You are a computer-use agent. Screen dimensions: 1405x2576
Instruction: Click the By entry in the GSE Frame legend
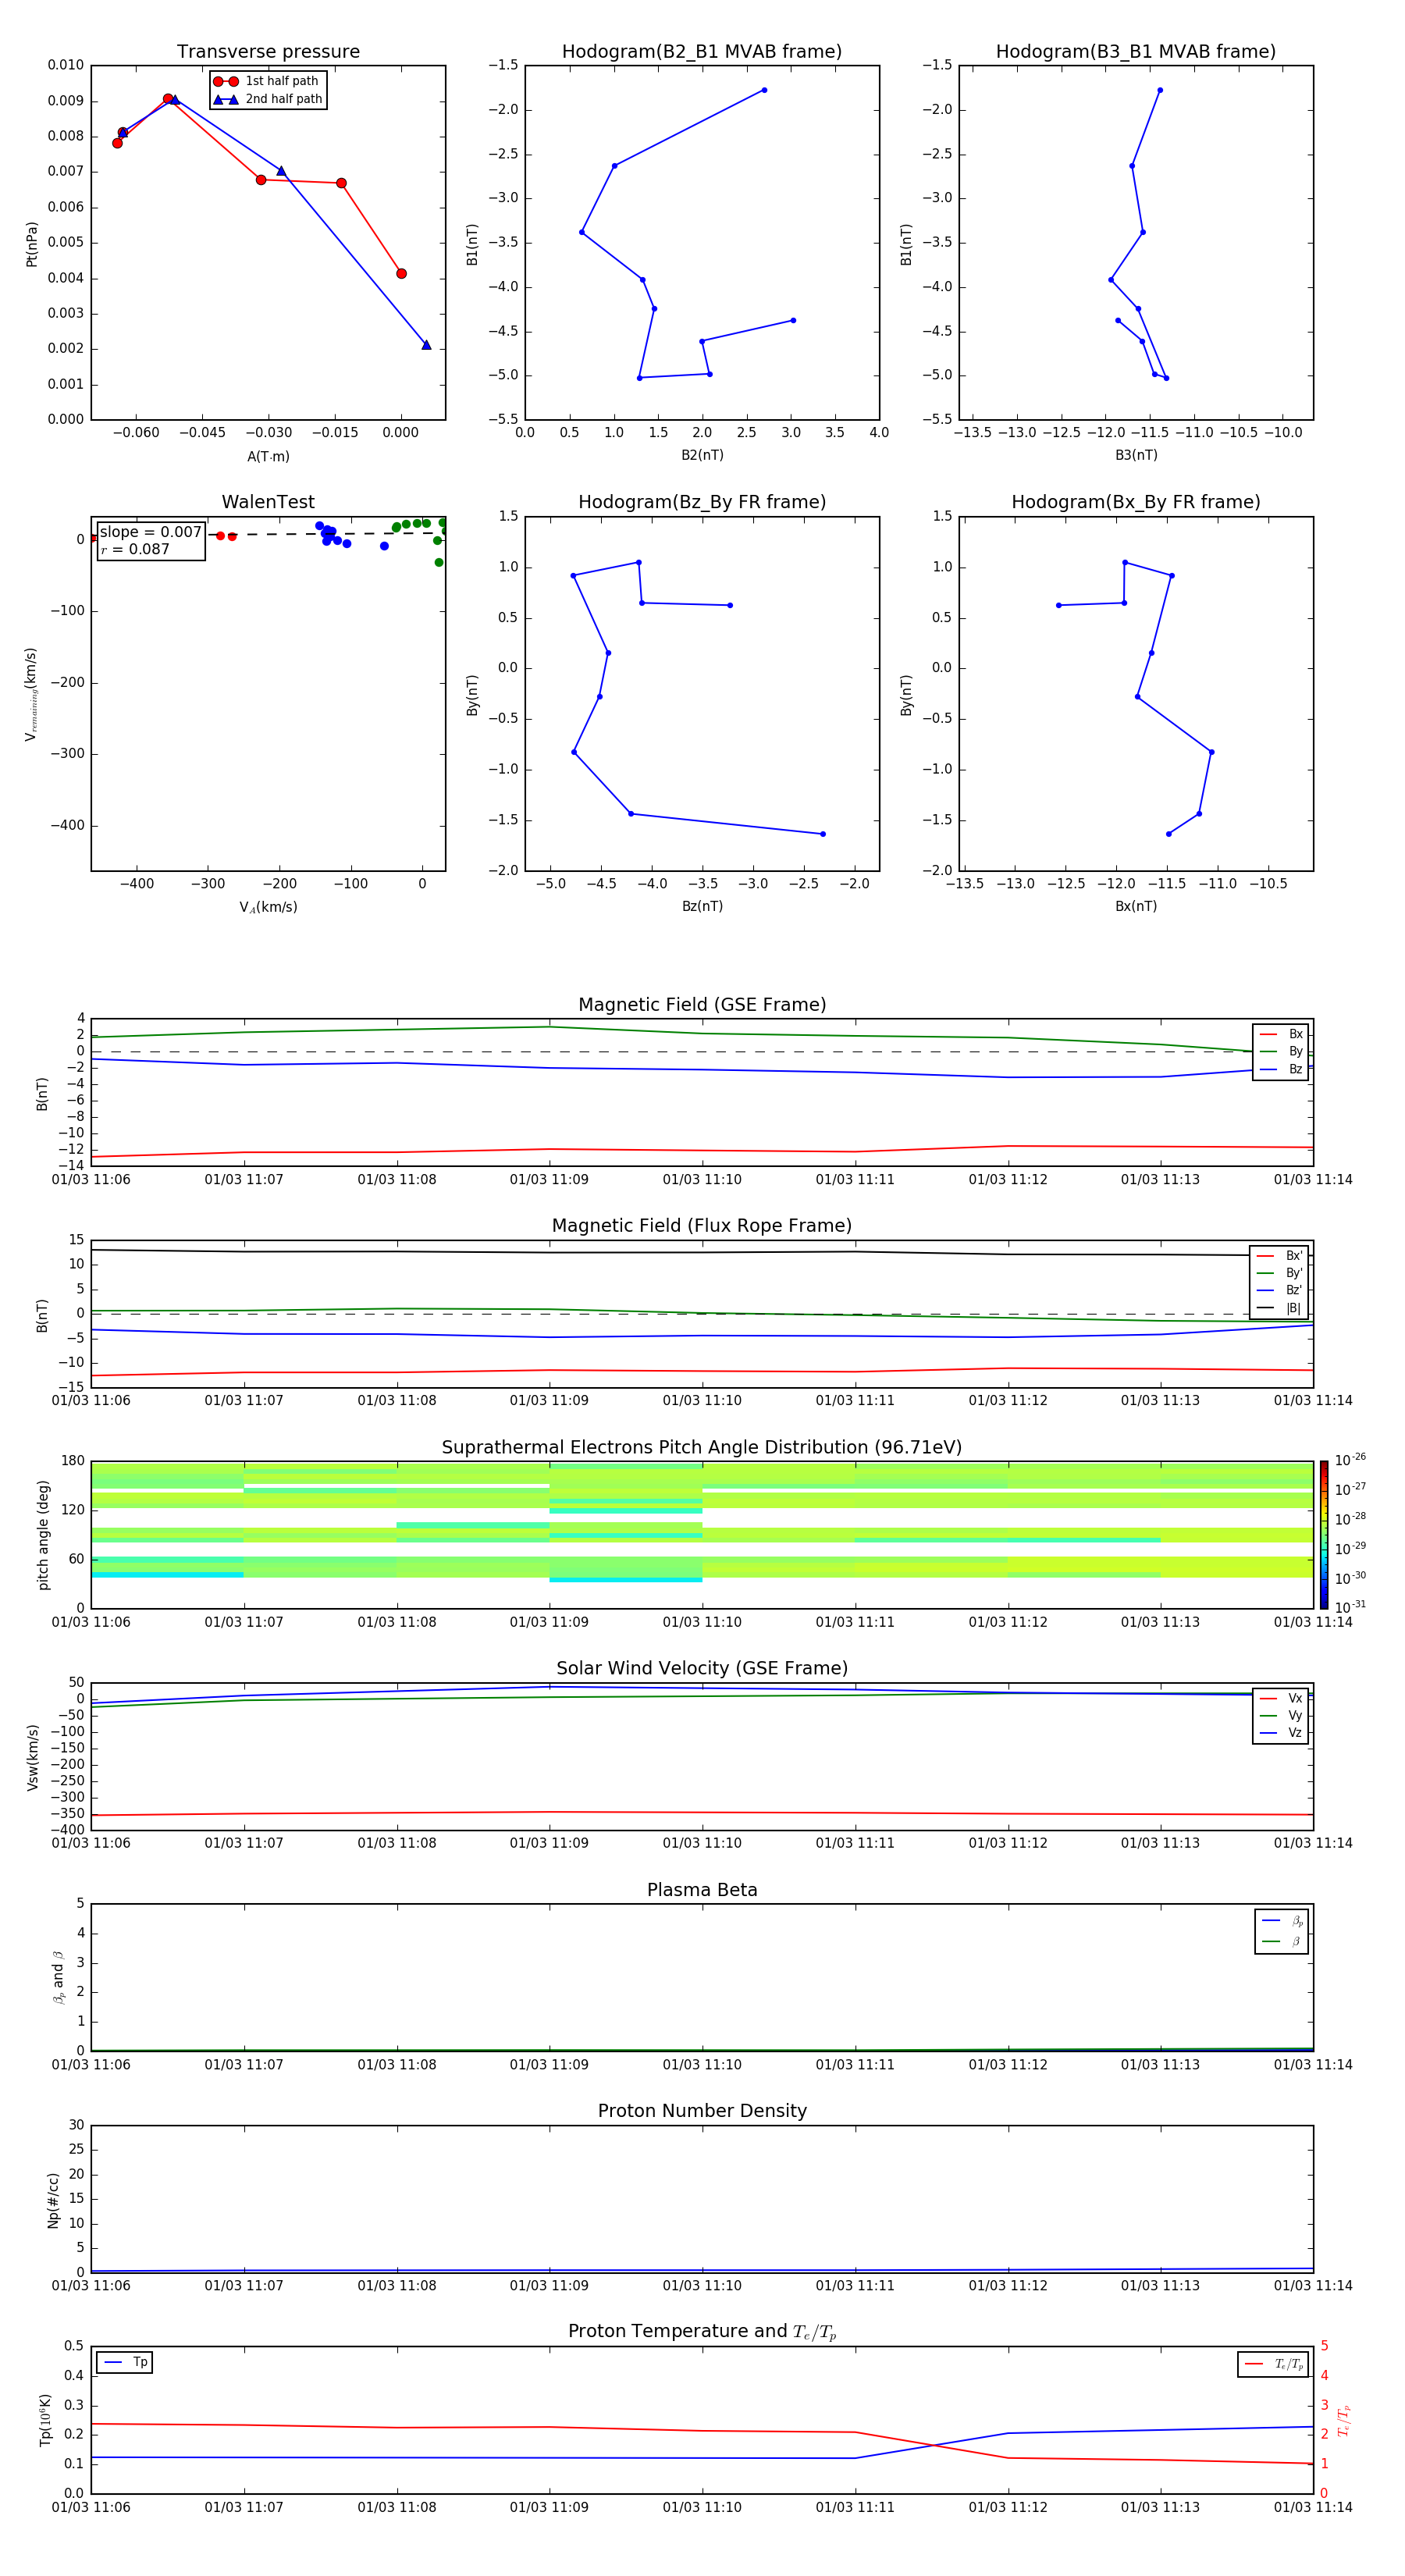coord(1281,1051)
